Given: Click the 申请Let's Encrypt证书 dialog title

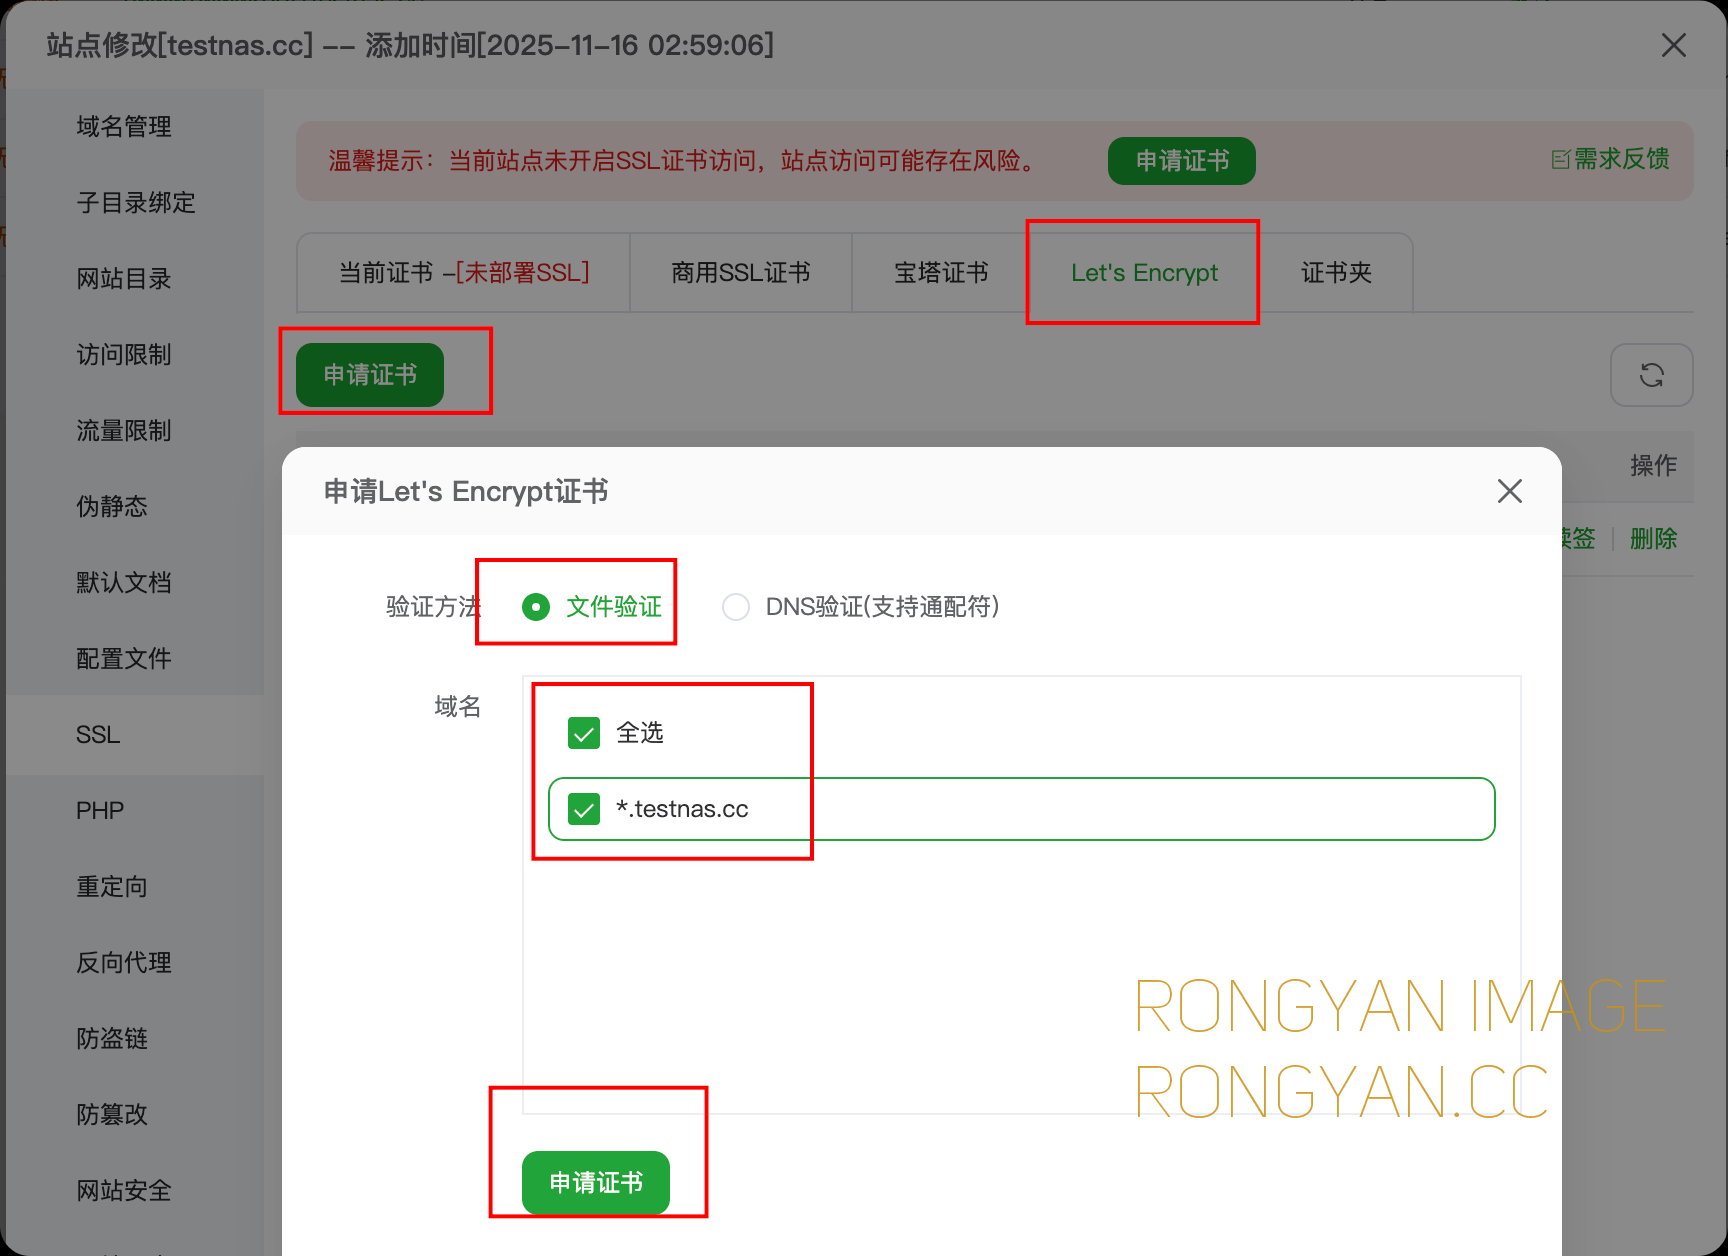Looking at the screenshot, I should (466, 491).
